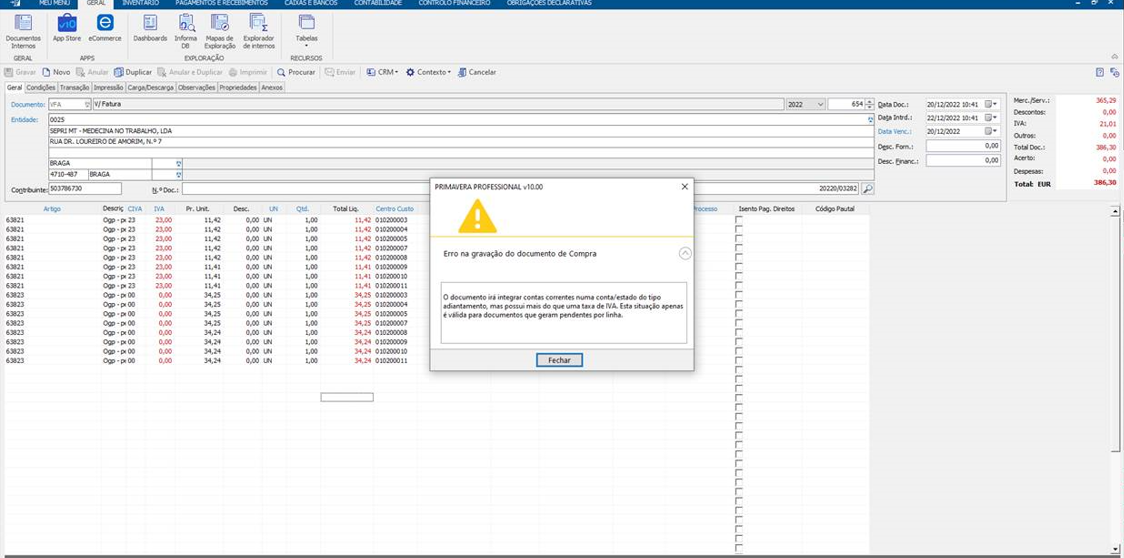
Task: Open Mapas de Exploração
Action: coord(220,29)
